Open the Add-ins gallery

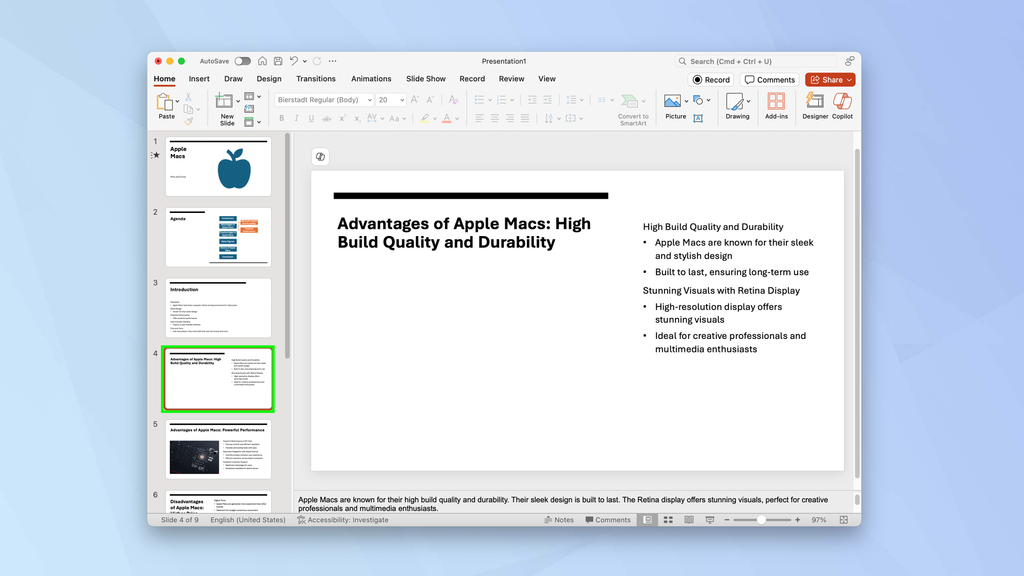point(776,107)
